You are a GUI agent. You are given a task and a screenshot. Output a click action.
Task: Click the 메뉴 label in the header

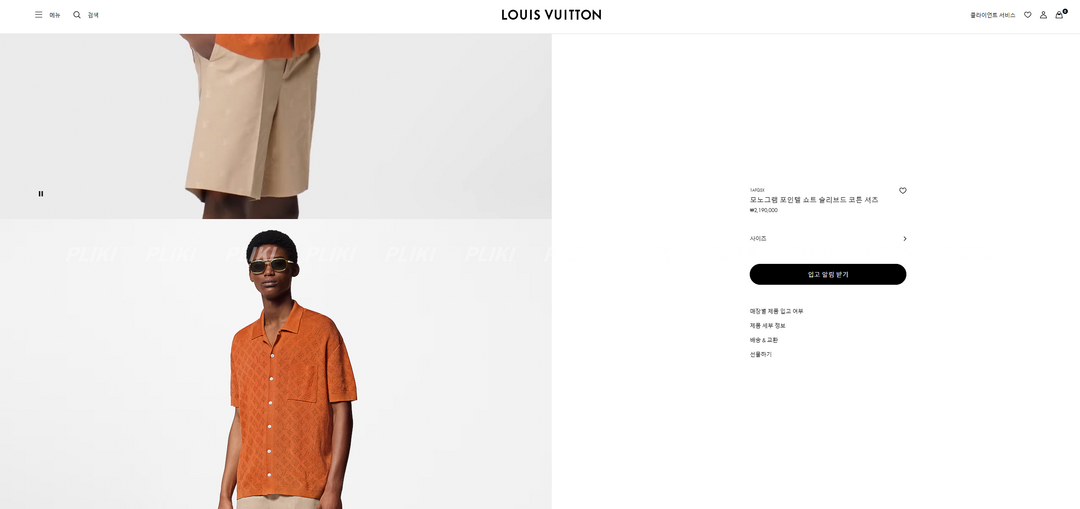click(55, 14)
